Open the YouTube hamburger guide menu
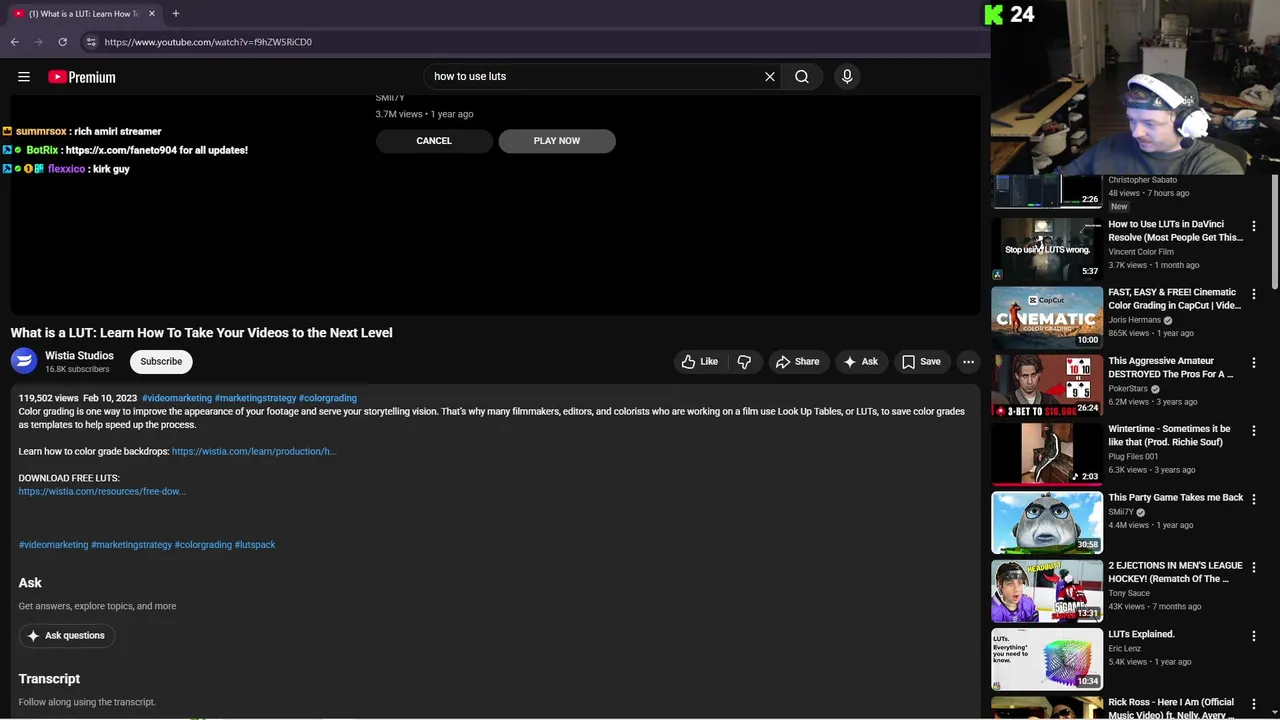This screenshot has height=720, width=1280. [24, 77]
